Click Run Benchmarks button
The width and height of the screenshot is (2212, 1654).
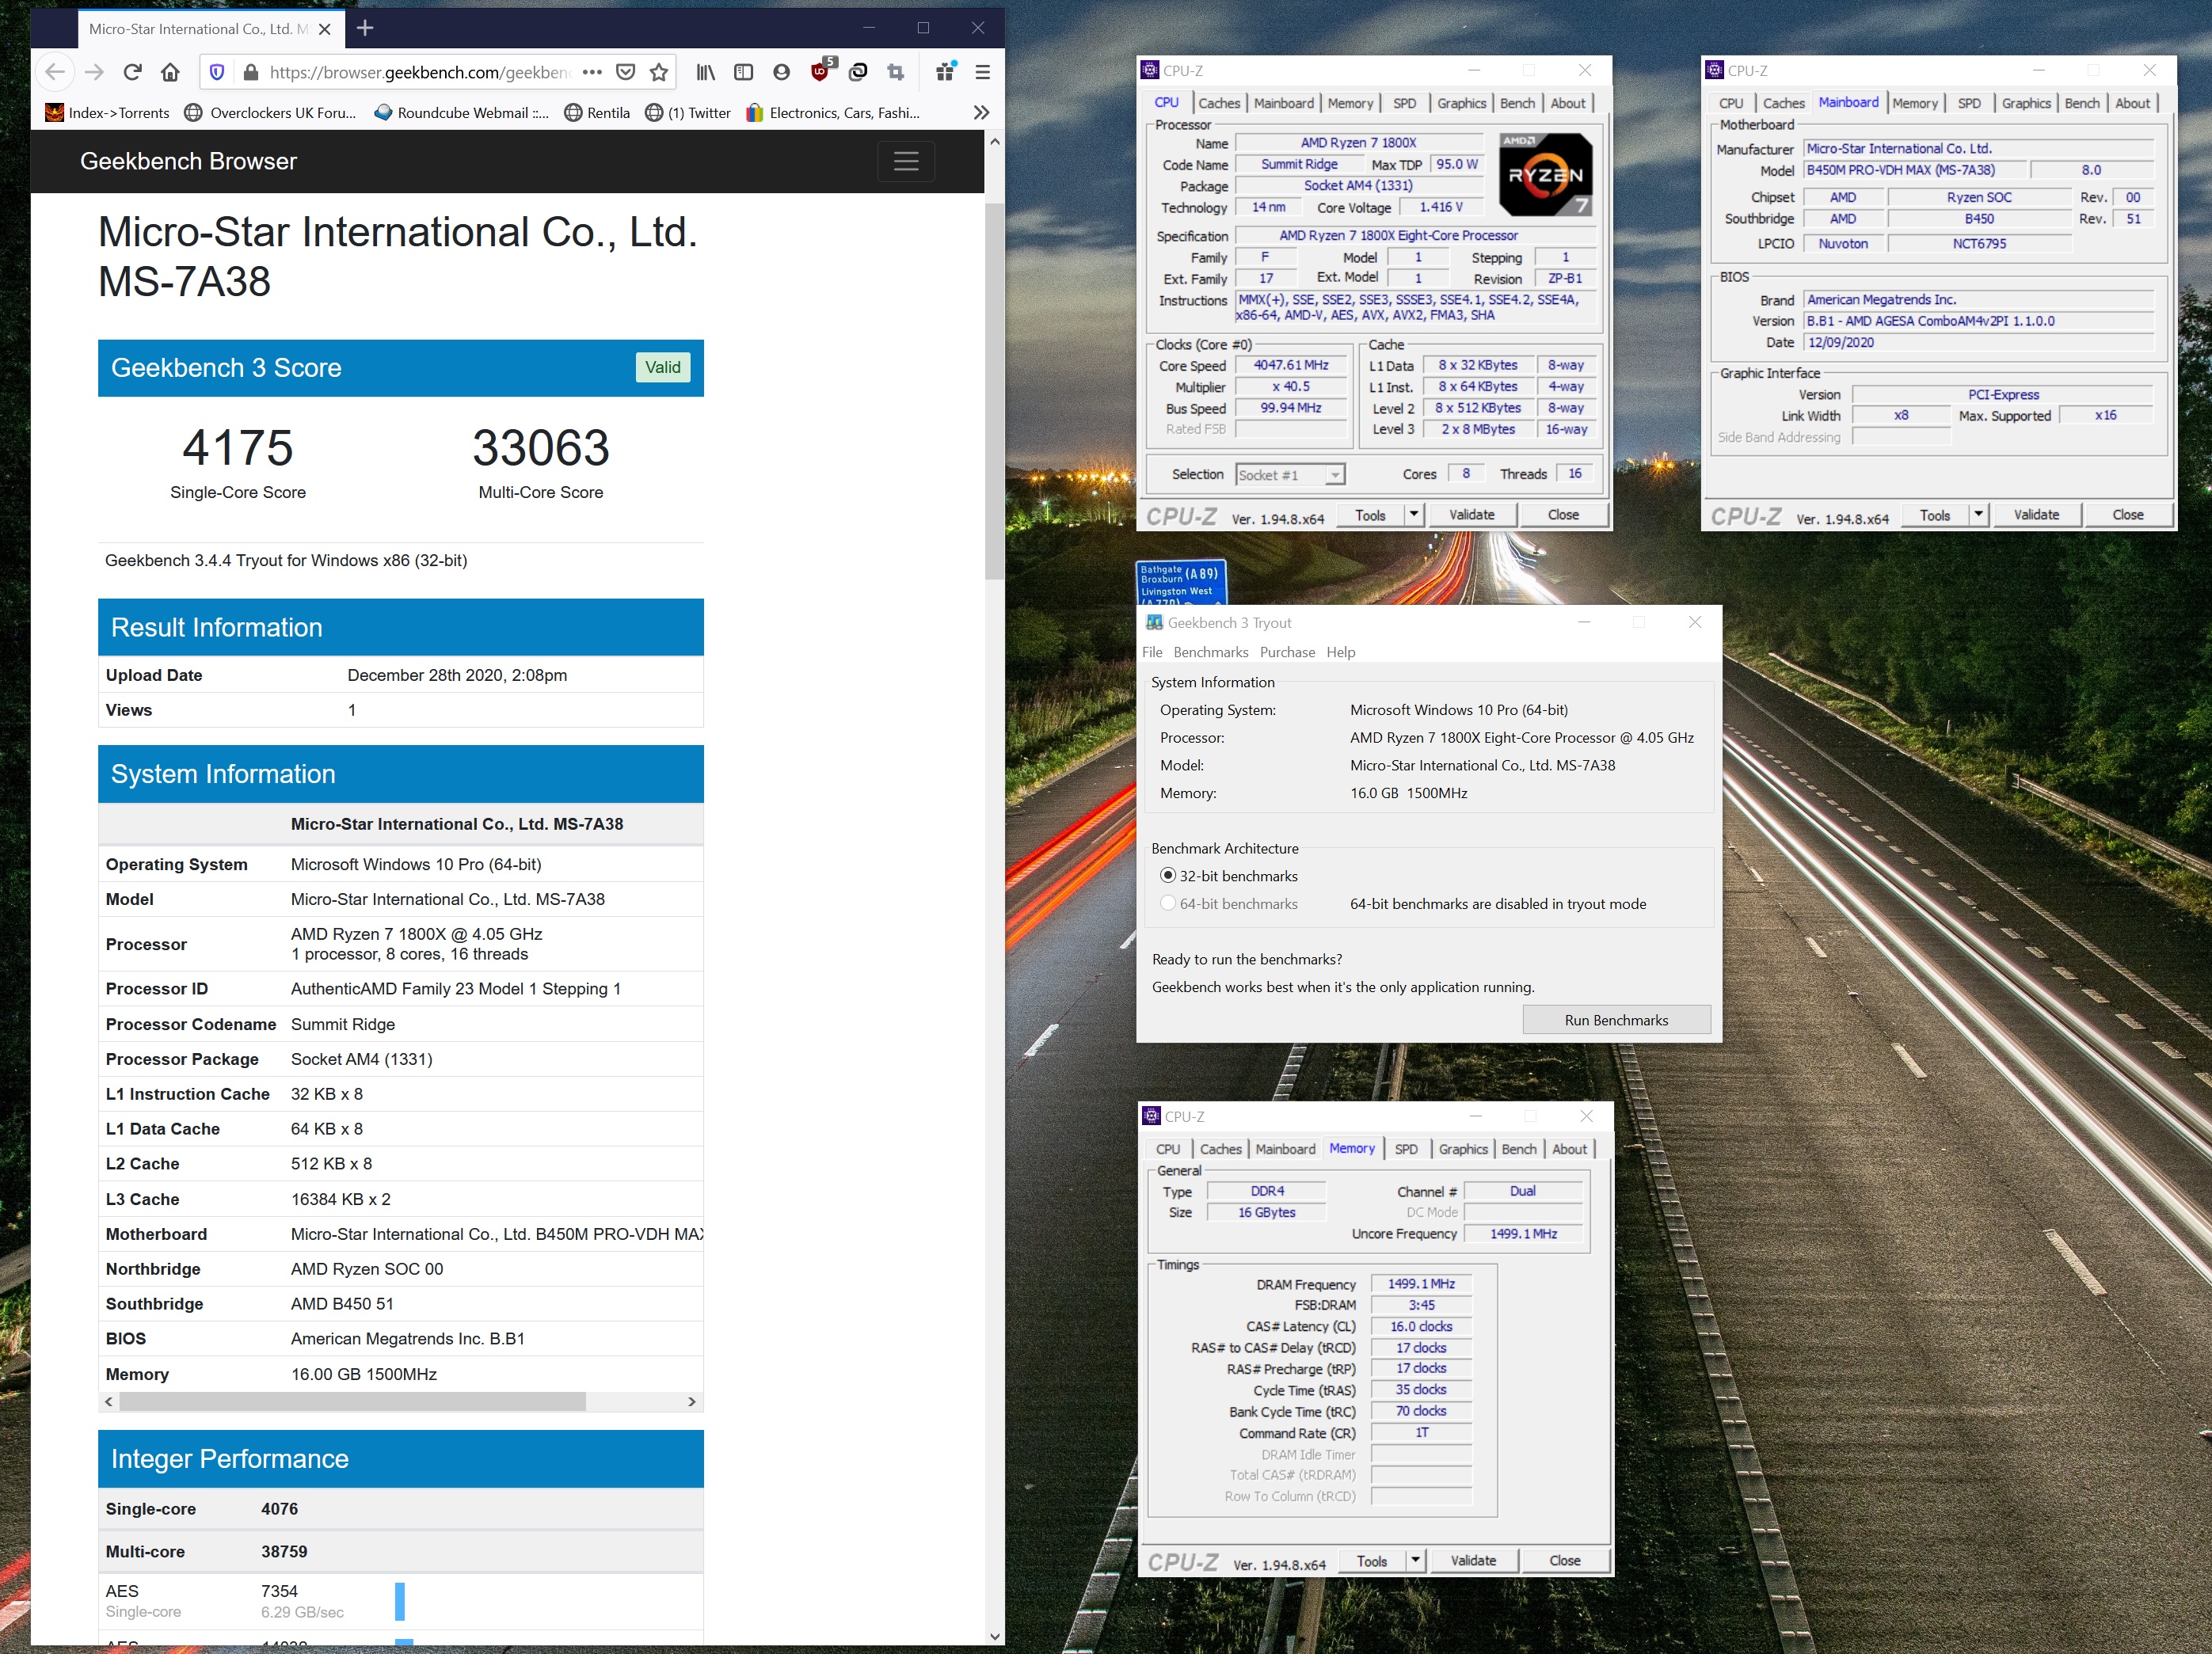[x=1616, y=1020]
